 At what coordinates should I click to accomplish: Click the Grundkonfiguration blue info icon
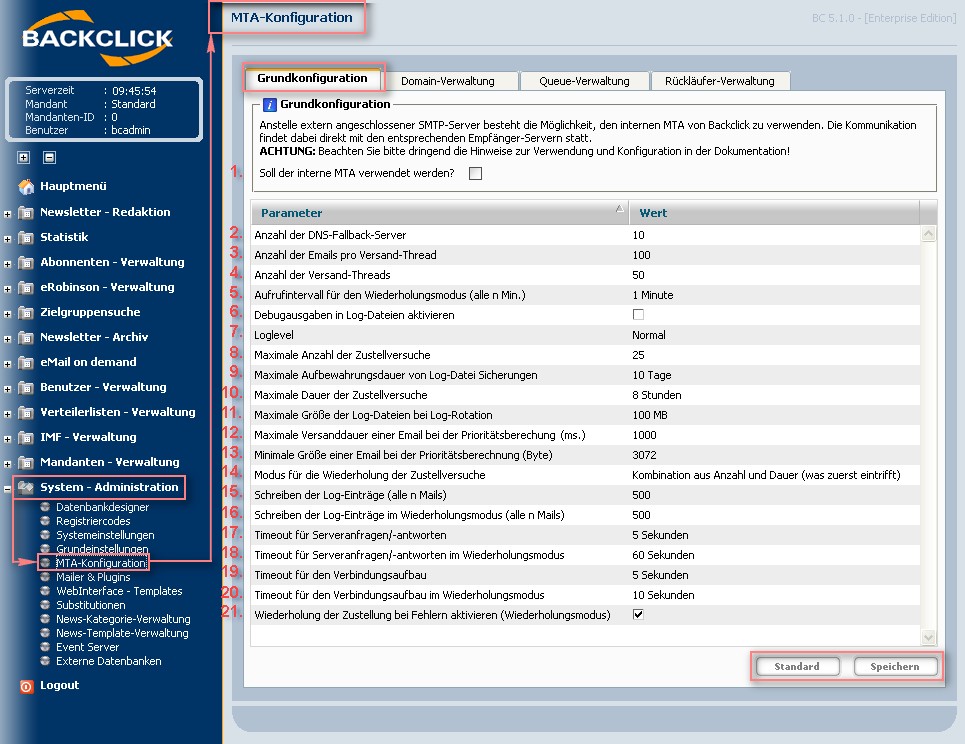coord(270,105)
